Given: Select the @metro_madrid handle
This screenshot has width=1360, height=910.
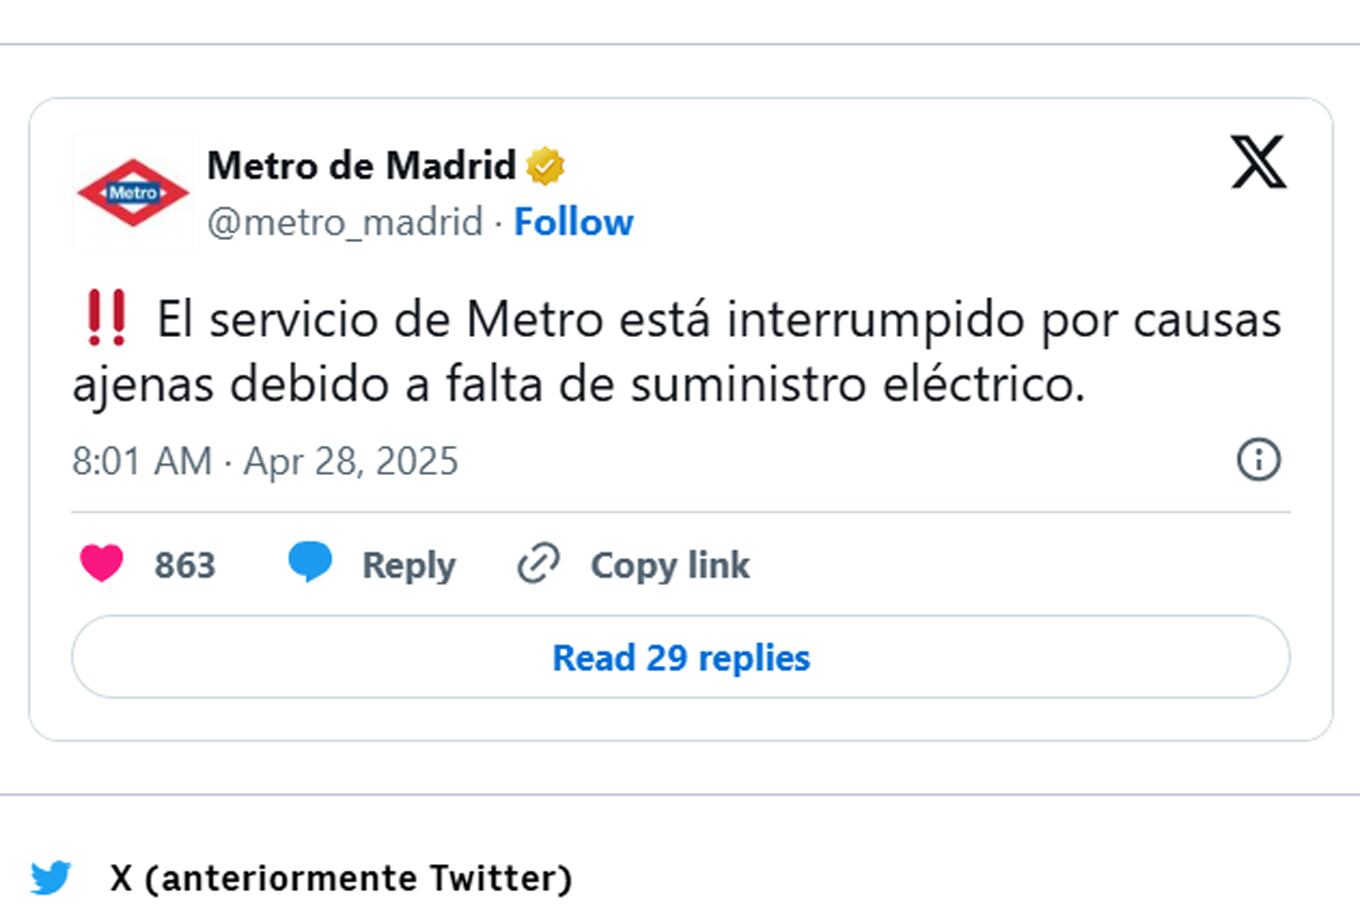Looking at the screenshot, I should pos(344,221).
